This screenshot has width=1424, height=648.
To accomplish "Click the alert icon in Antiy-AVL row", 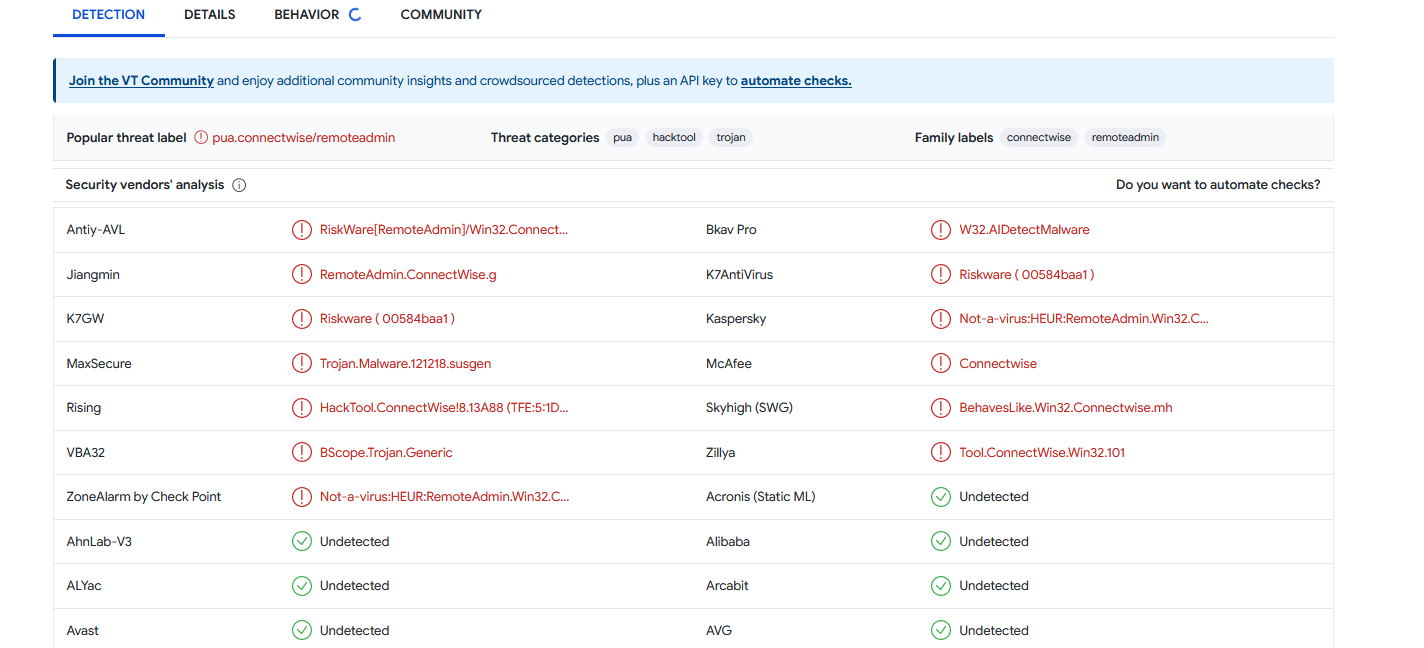I will point(301,230).
